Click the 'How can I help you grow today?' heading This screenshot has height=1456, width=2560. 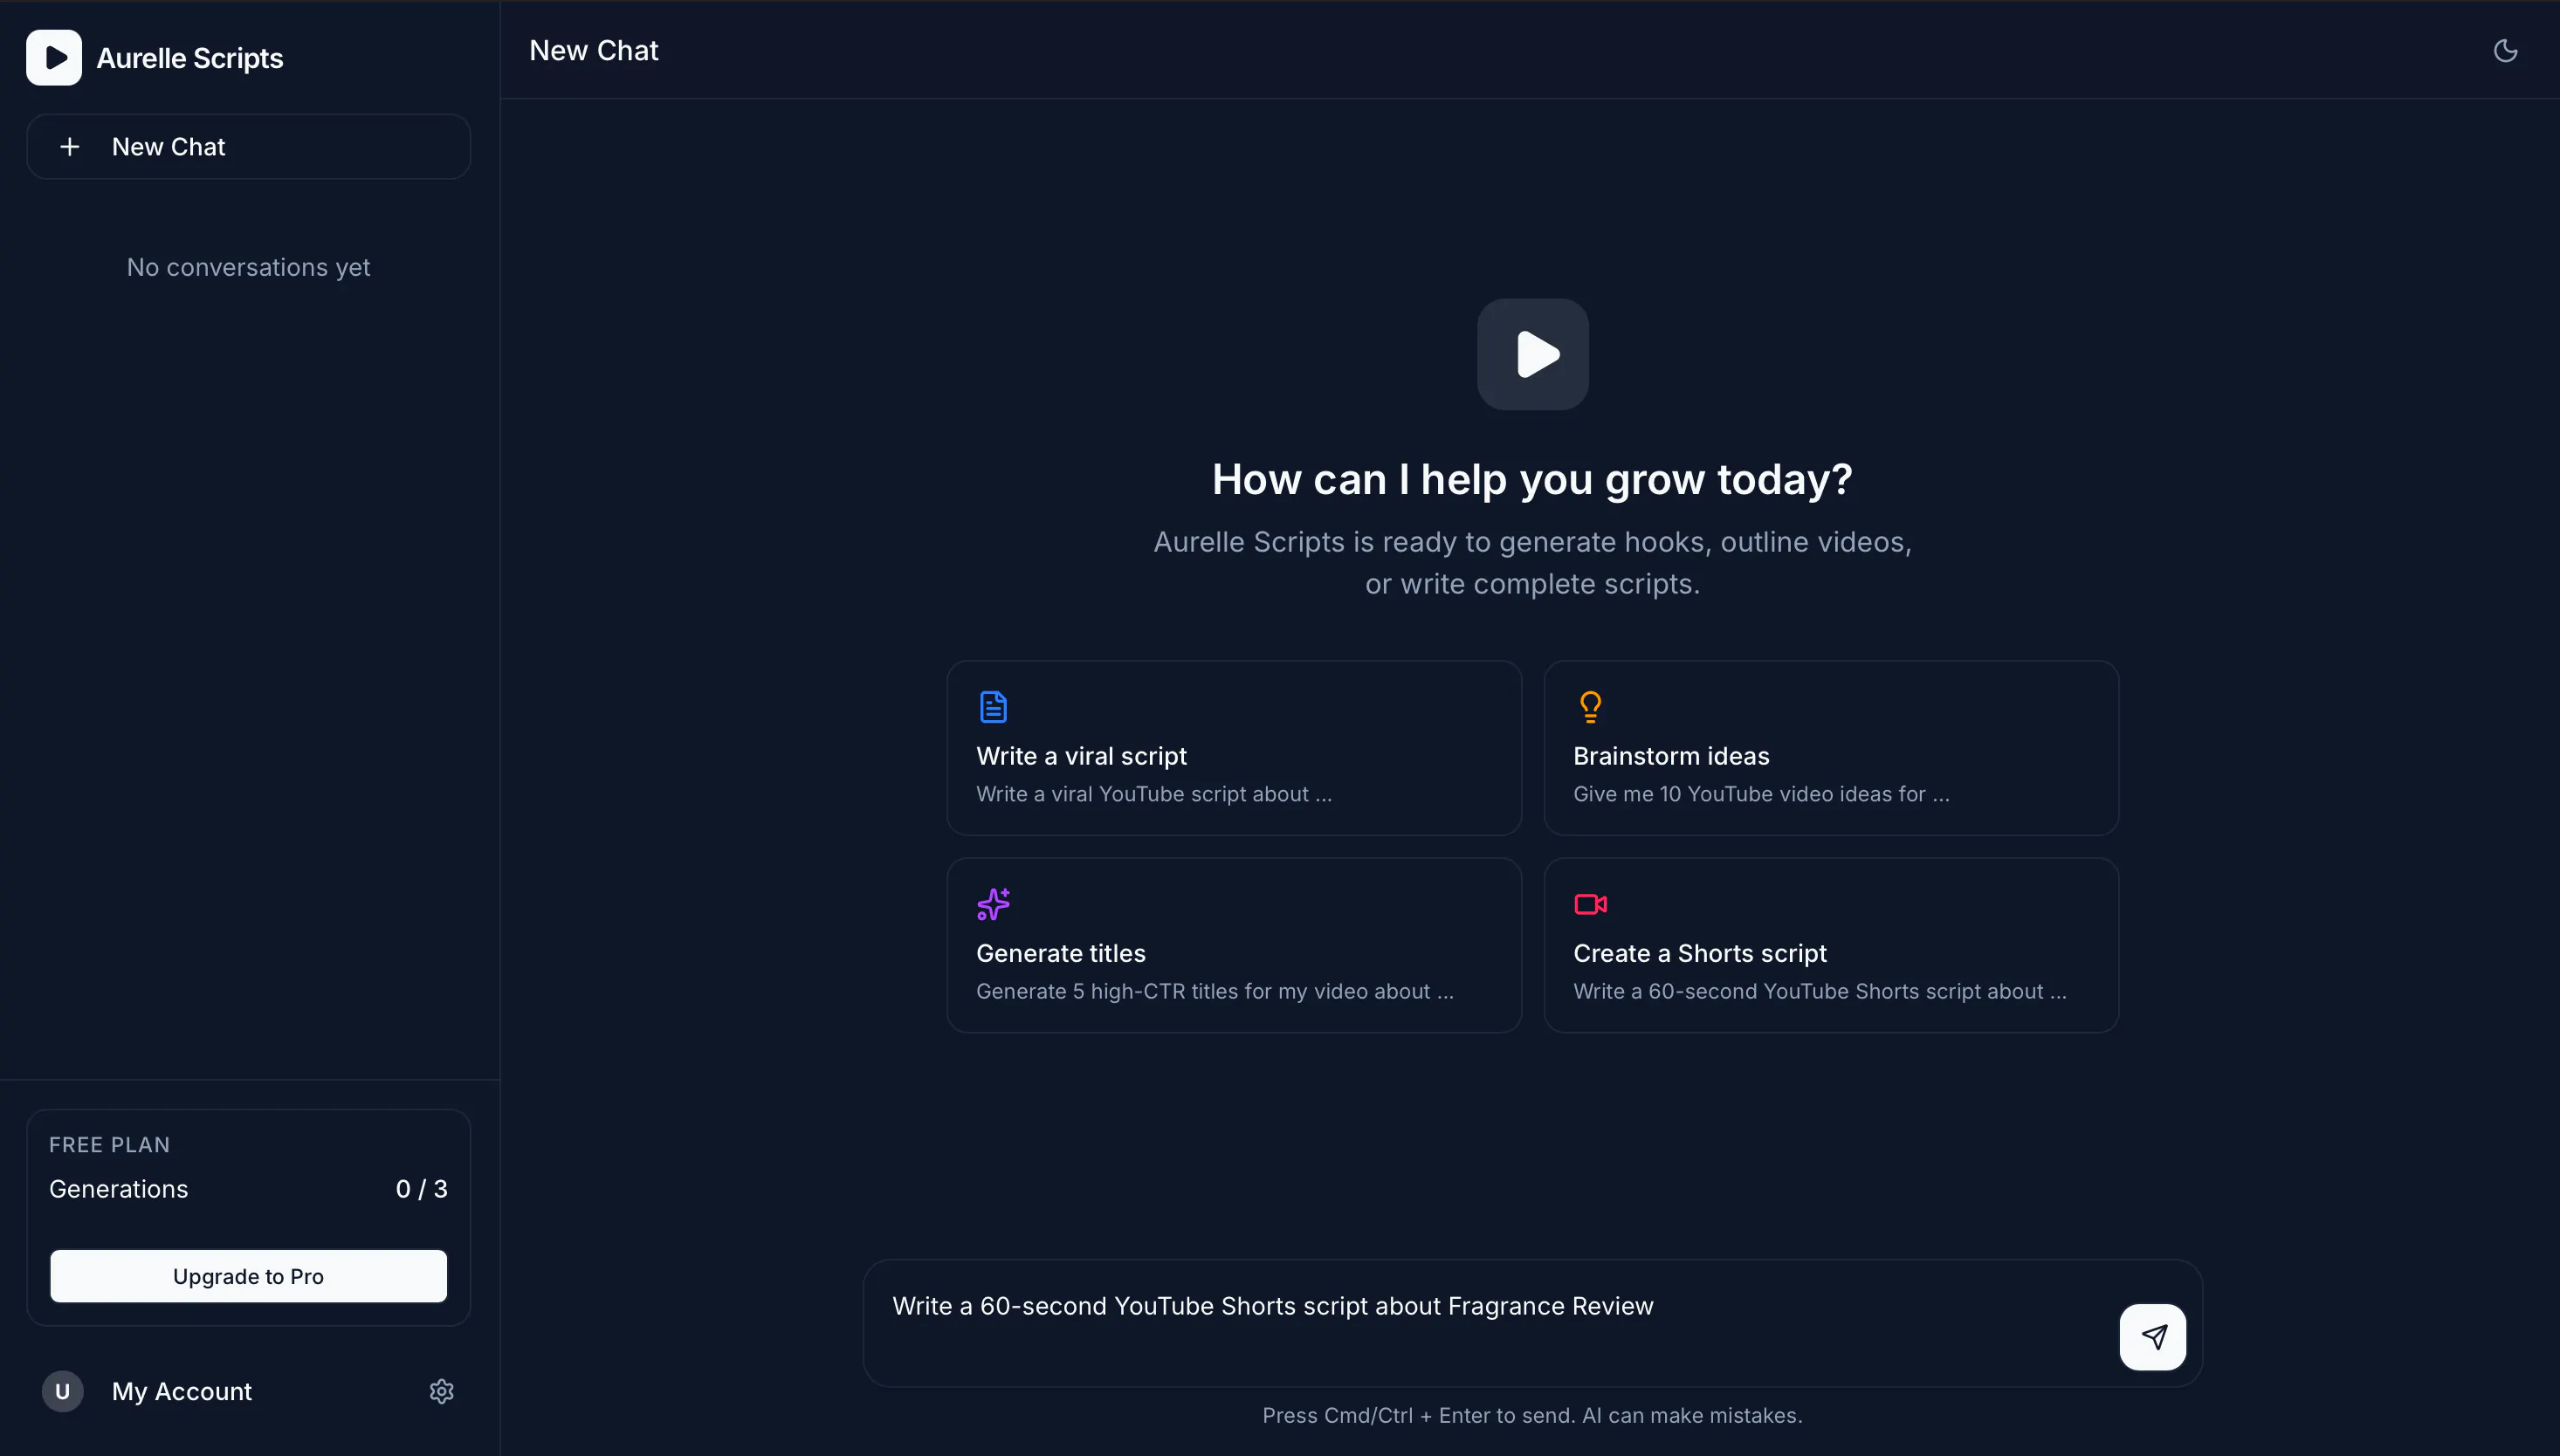pos(1532,479)
